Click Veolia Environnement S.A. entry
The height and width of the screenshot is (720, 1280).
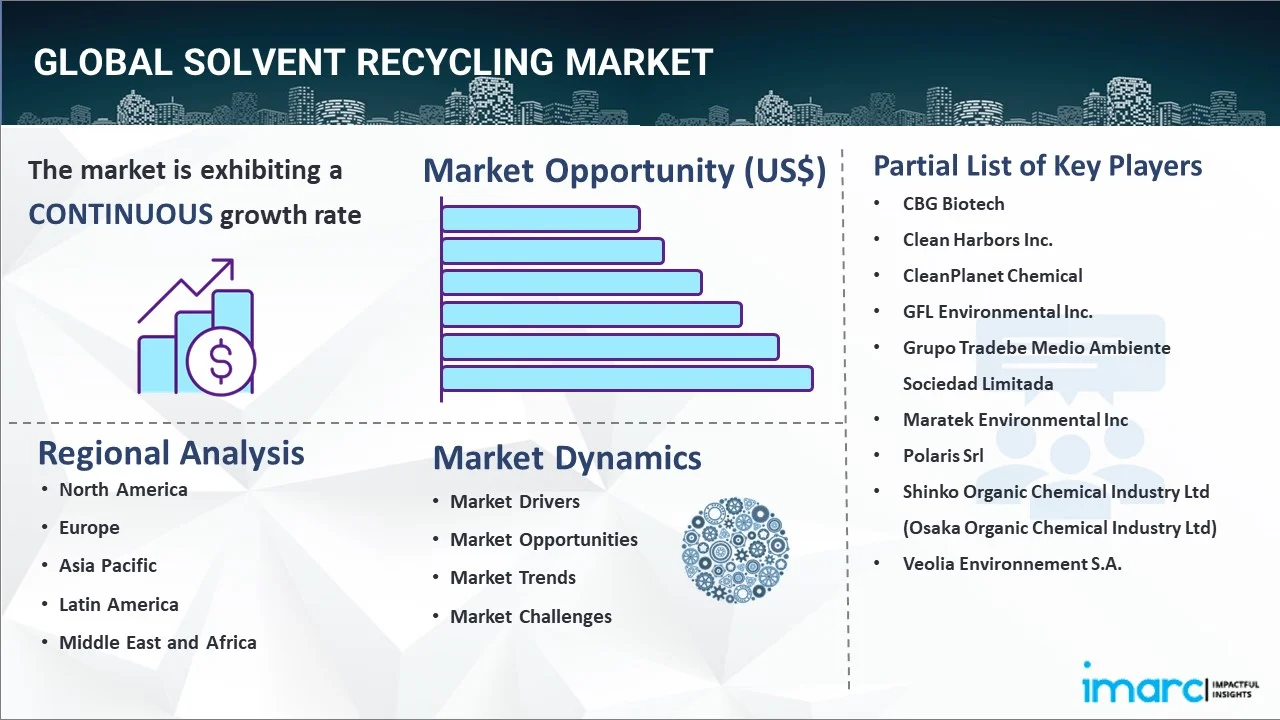tap(1012, 563)
